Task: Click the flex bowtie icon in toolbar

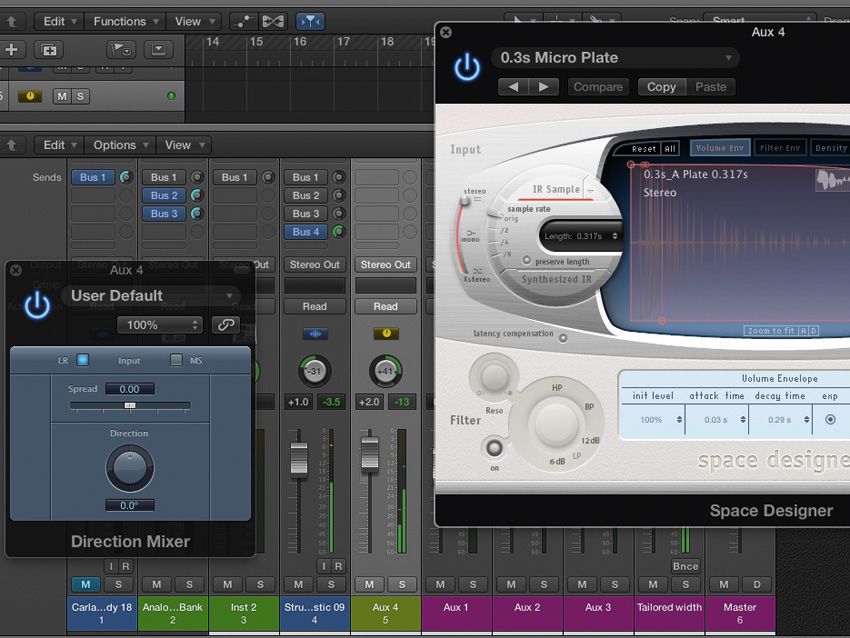Action: click(273, 21)
